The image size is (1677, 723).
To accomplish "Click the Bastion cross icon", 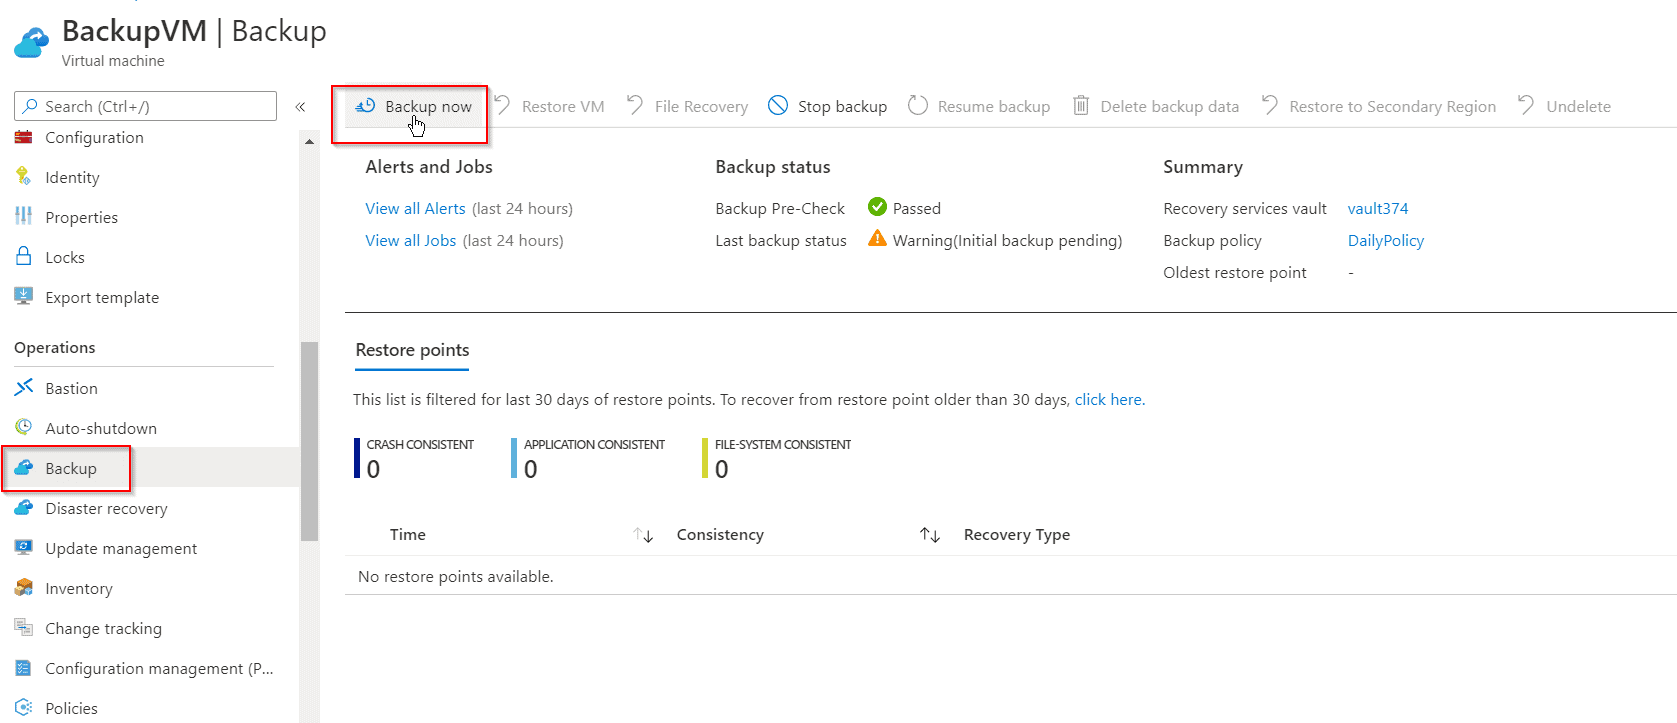I will 24,387.
